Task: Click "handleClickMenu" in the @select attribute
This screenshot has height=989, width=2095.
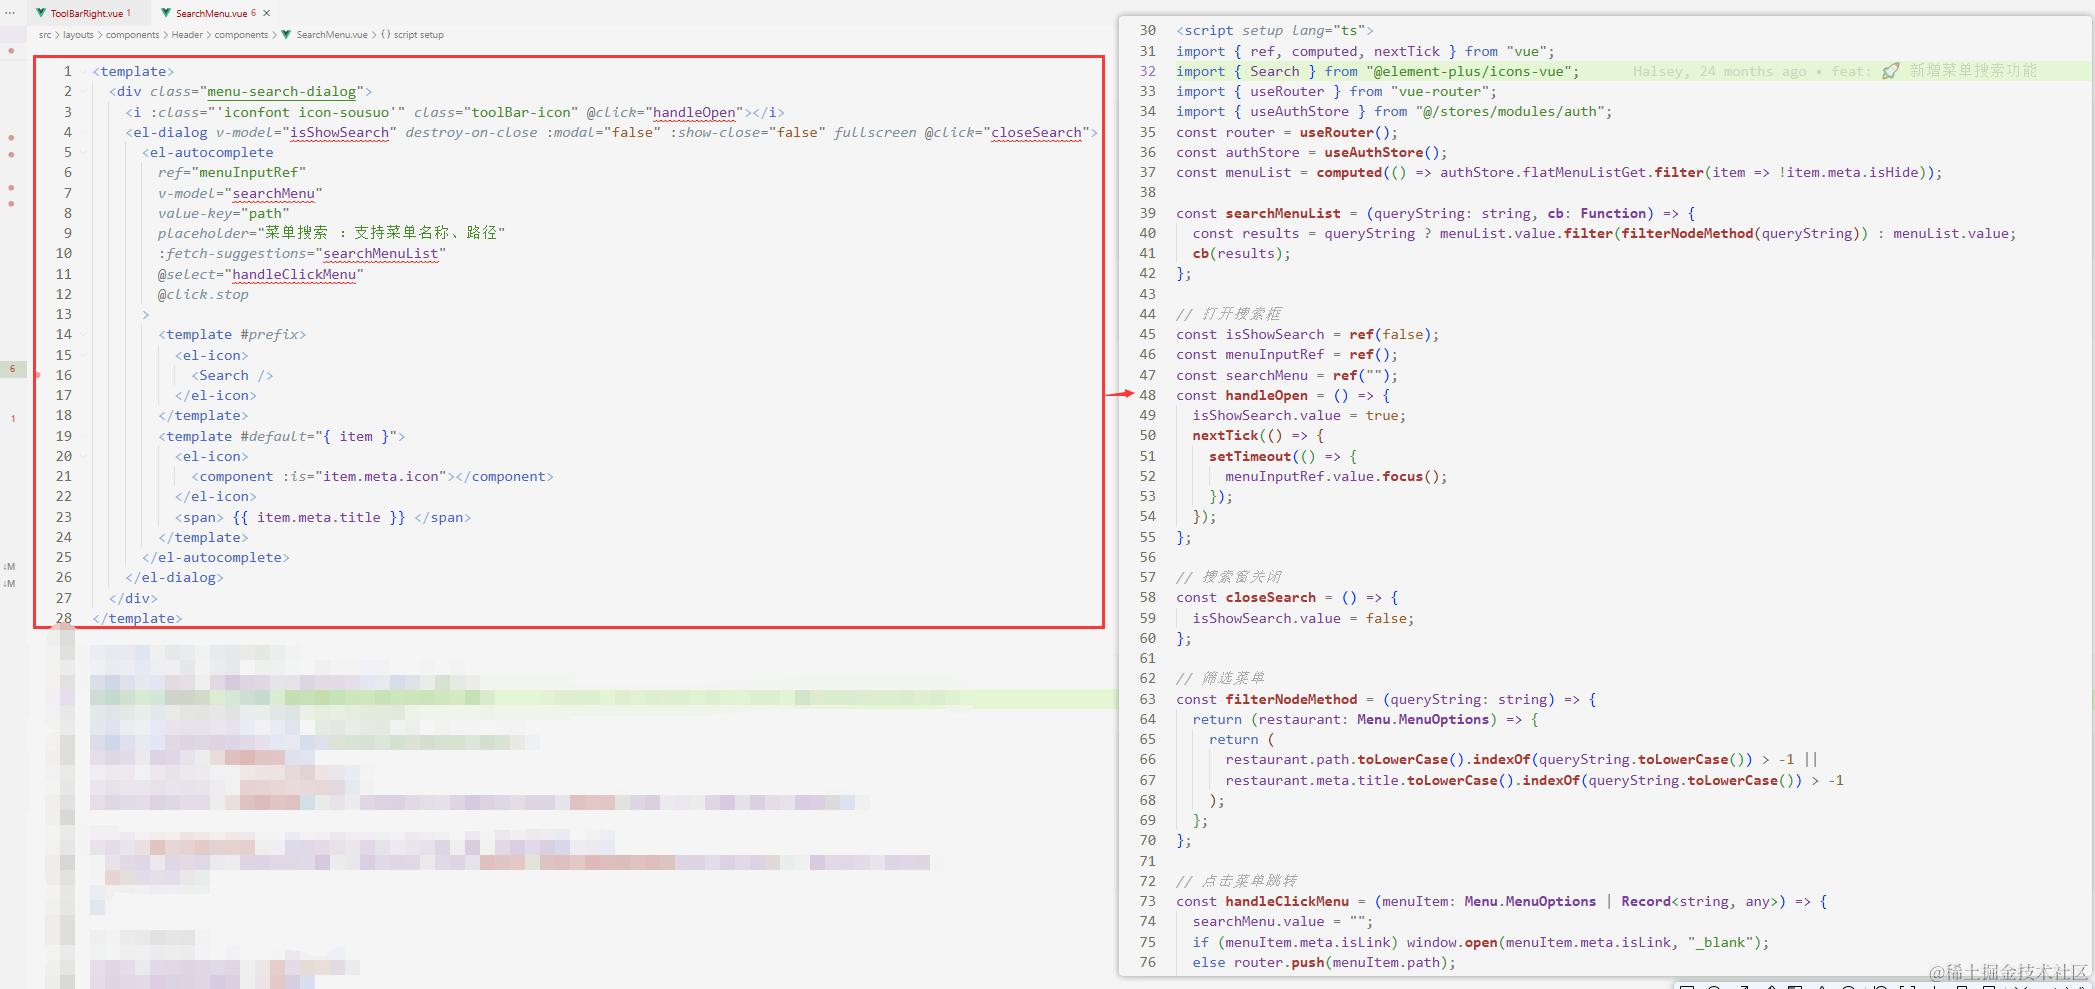Action: [294, 274]
